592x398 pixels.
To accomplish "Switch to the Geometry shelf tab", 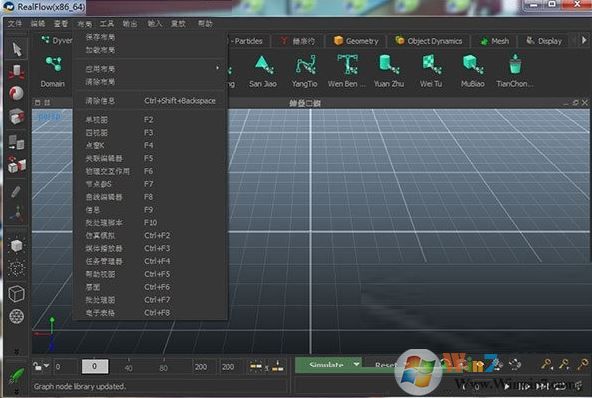I will (x=356, y=41).
